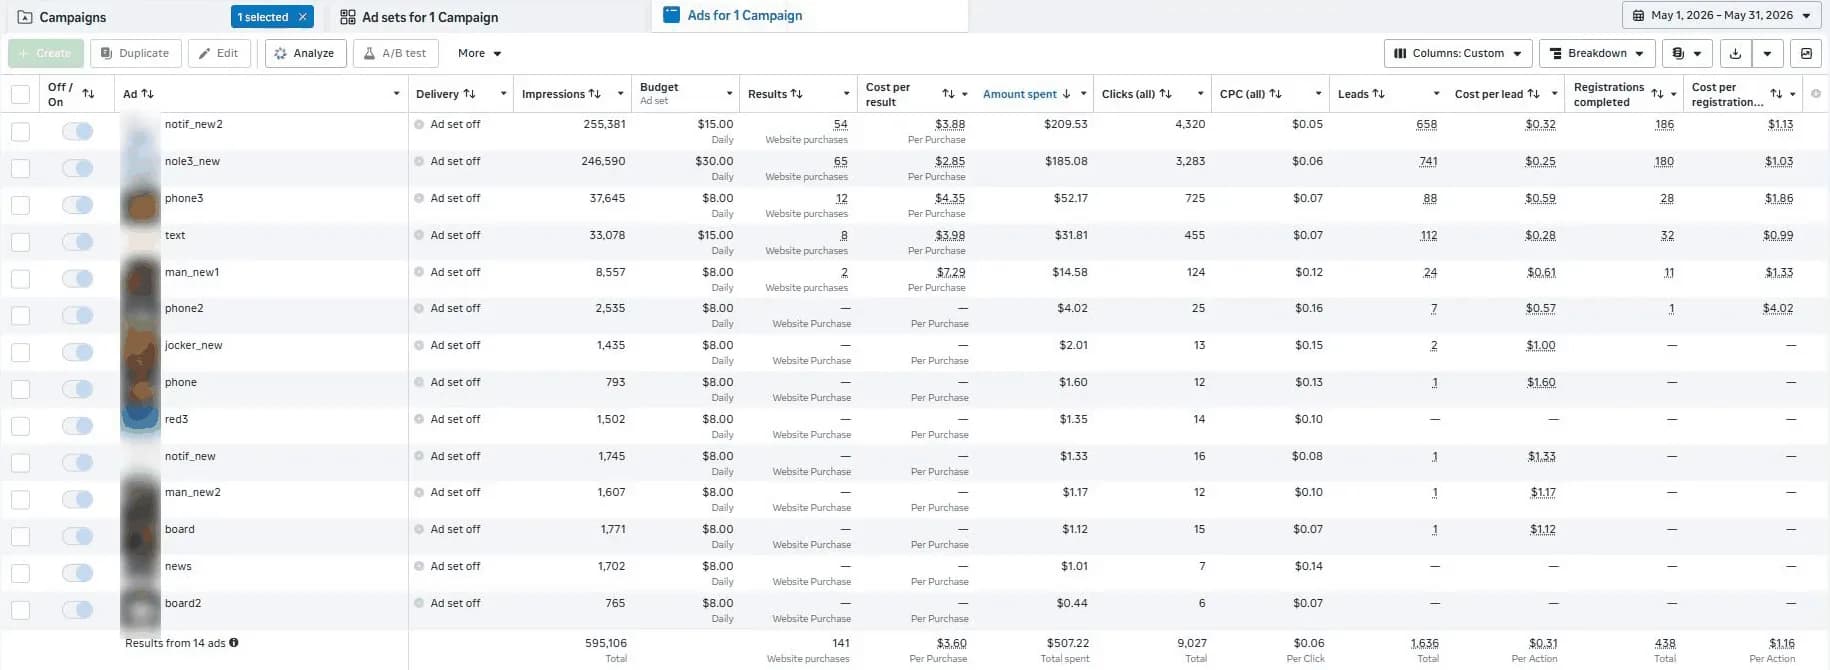The image size is (1830, 670).
Task: Click the add column plus icon
Action: pos(1816,94)
